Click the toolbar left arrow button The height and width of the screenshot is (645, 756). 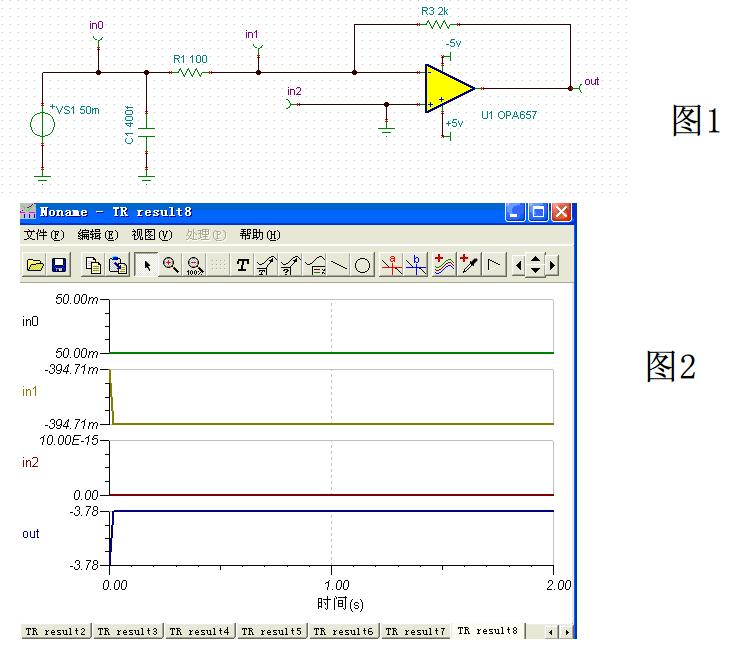(x=518, y=265)
